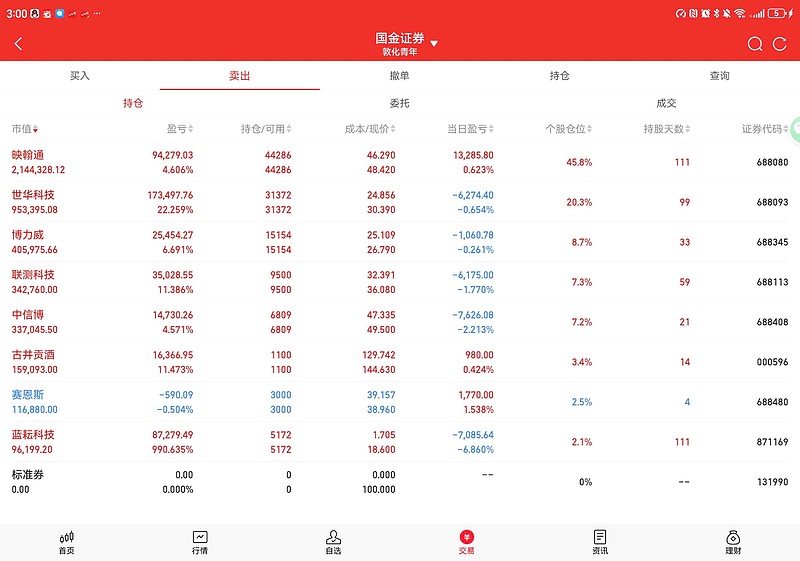Viewport: 800px width, 561px height.
Task: Select the 委托 sub-tab
Action: point(399,103)
